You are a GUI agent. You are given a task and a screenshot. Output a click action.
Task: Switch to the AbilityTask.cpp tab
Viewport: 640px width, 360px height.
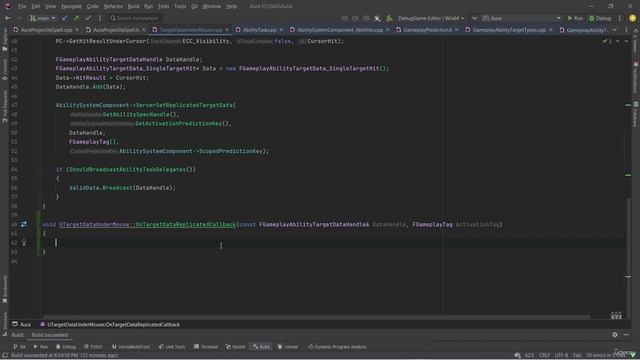(260, 30)
